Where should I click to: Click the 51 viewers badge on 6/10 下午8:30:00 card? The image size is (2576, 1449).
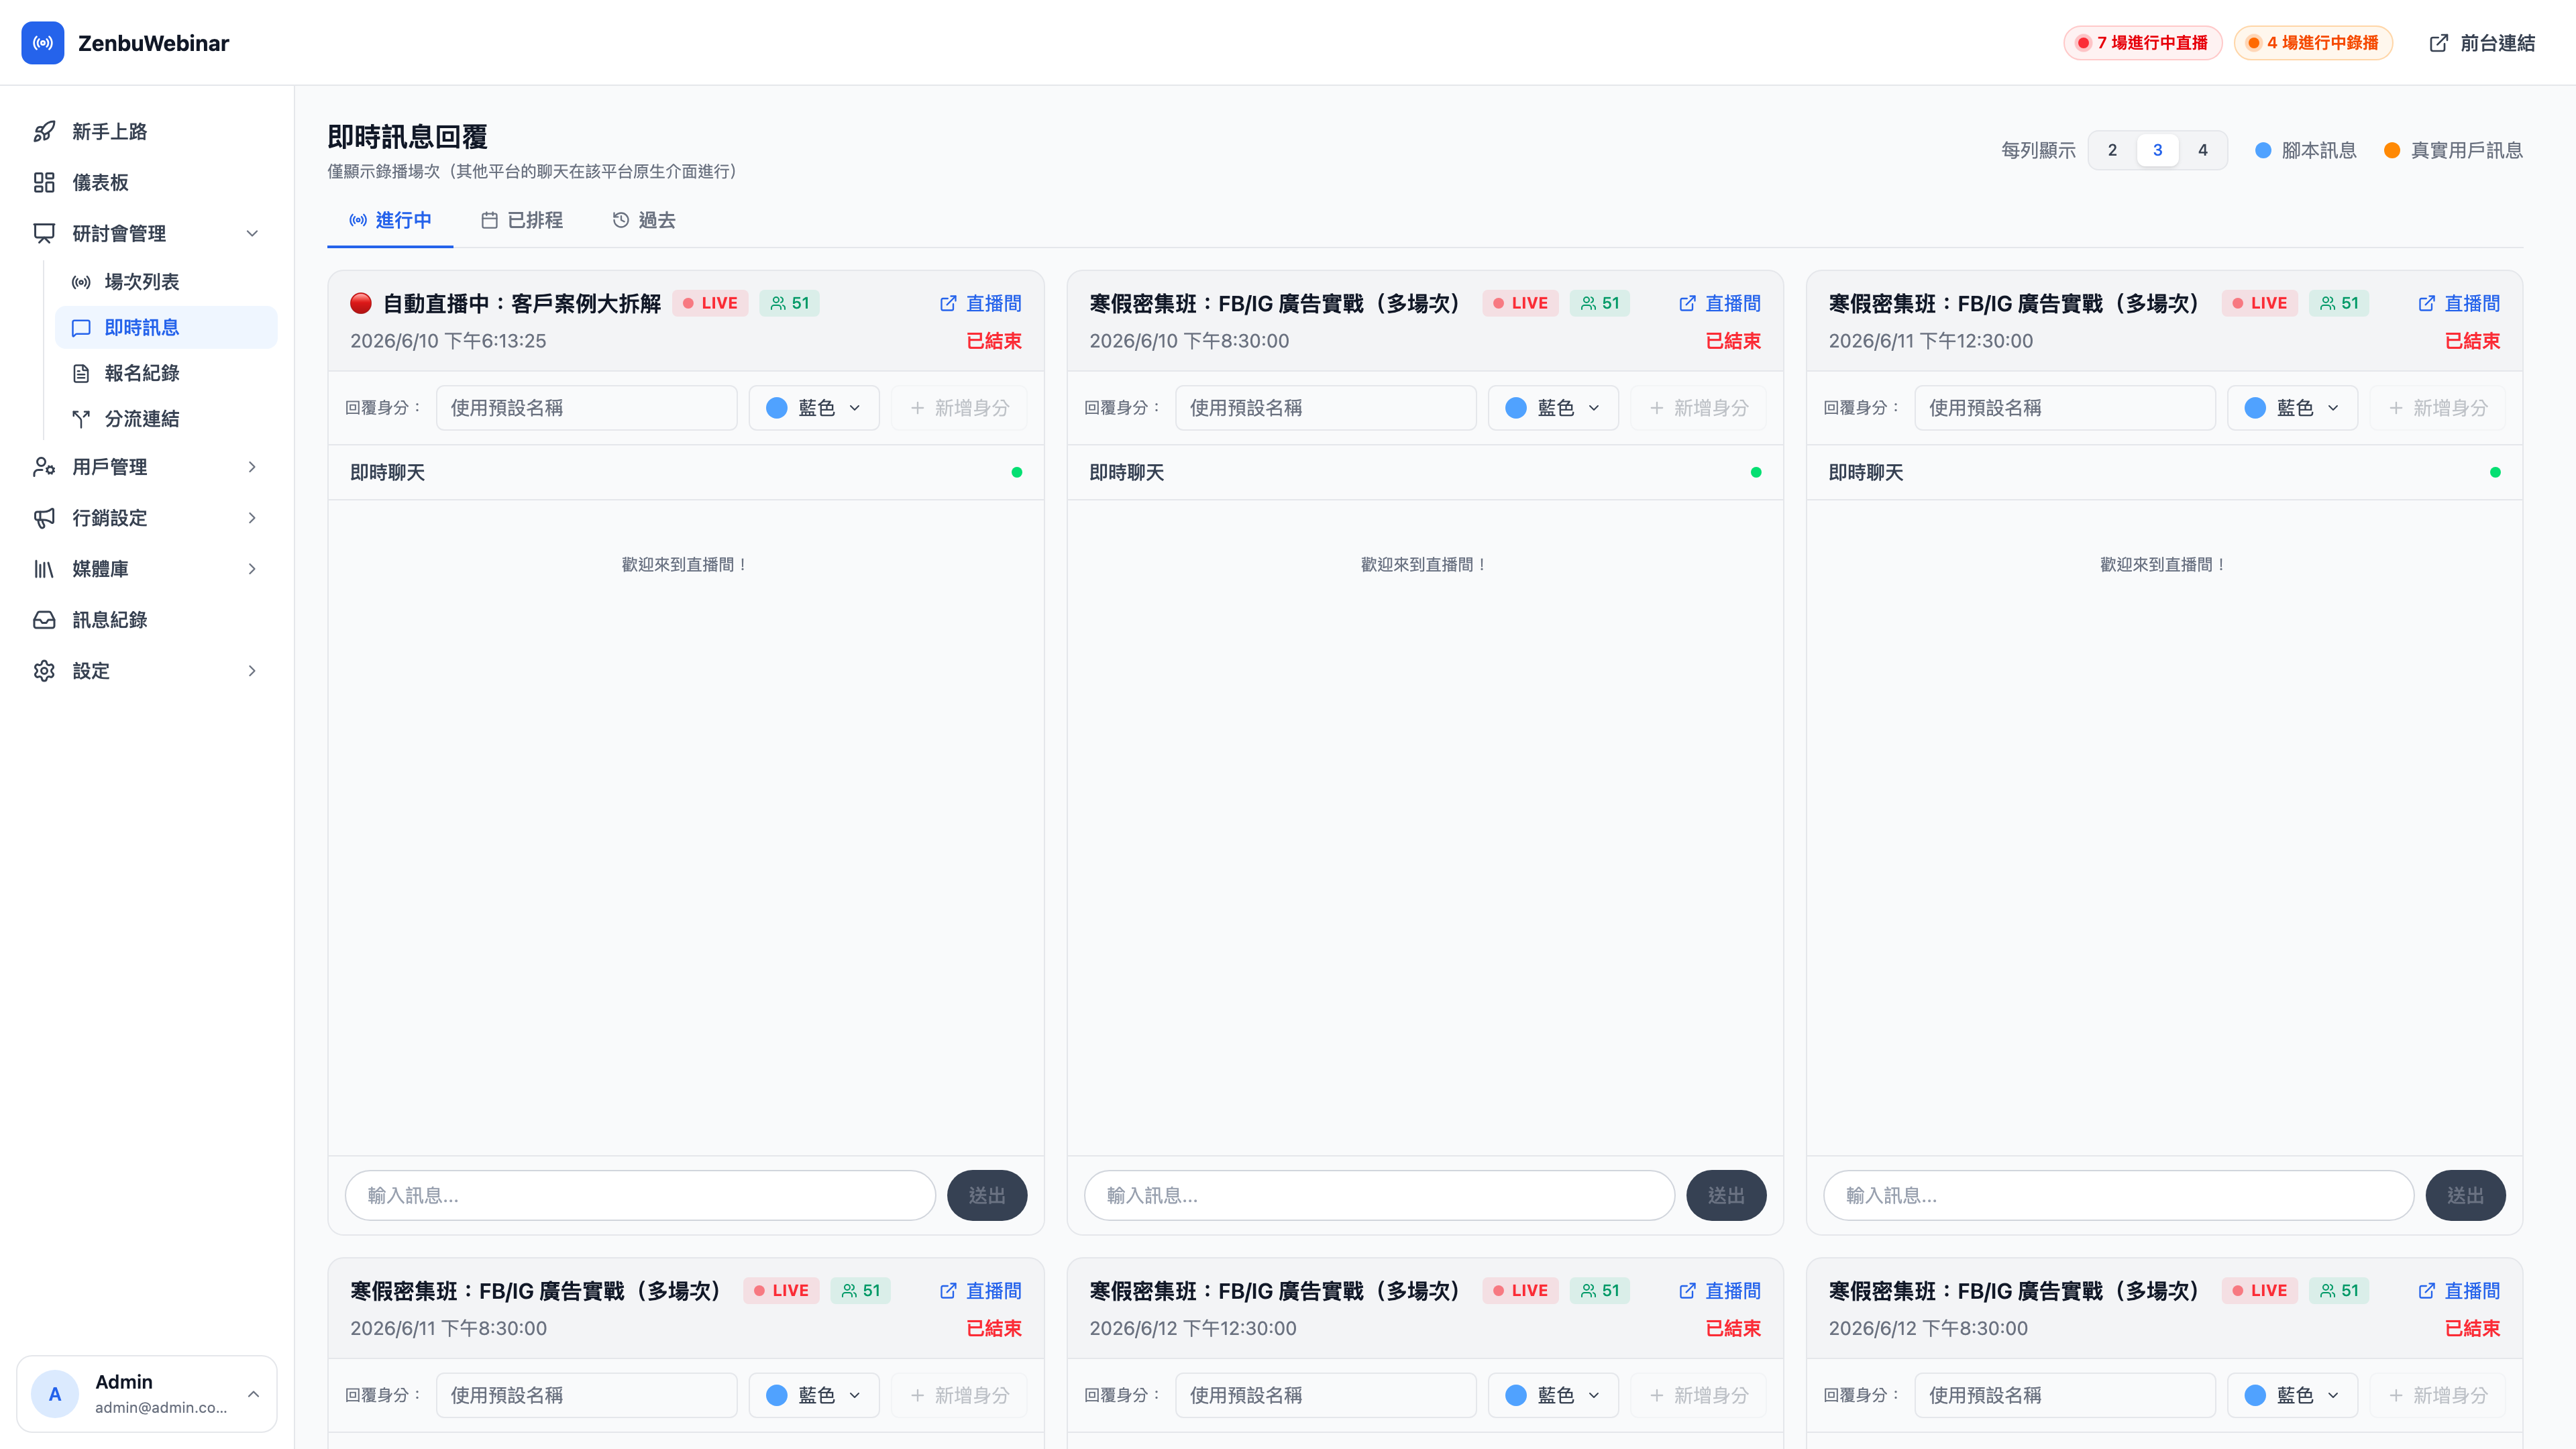pyautogui.click(x=1599, y=303)
